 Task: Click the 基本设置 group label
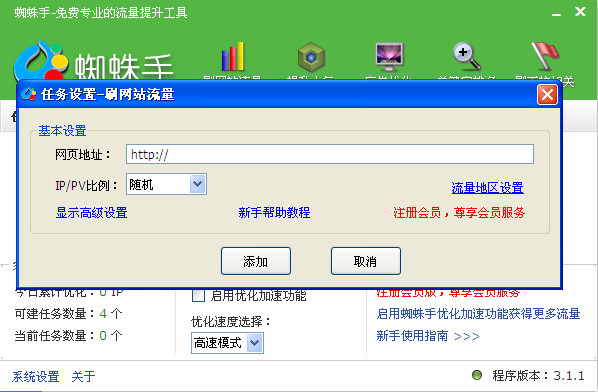pos(62,131)
